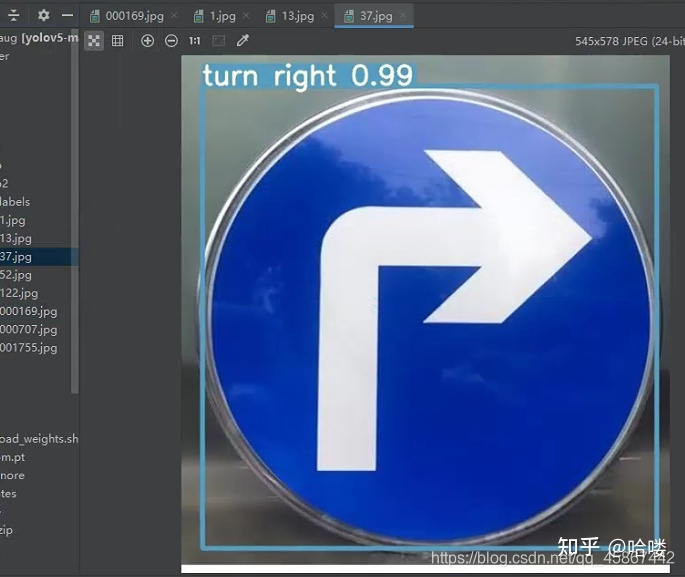Select the .pt weights file in tree
Viewport: 685px width, 577px height.
coord(13,457)
